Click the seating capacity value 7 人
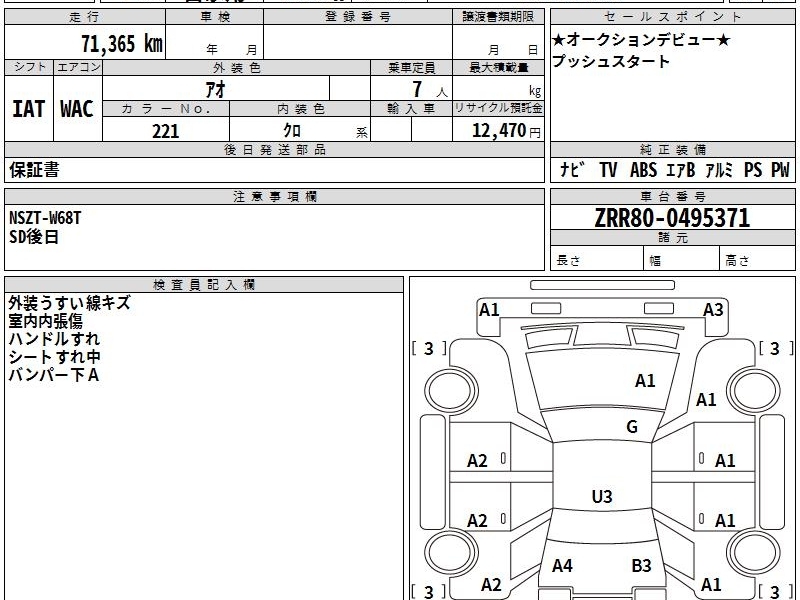800x600 pixels. click(x=430, y=90)
